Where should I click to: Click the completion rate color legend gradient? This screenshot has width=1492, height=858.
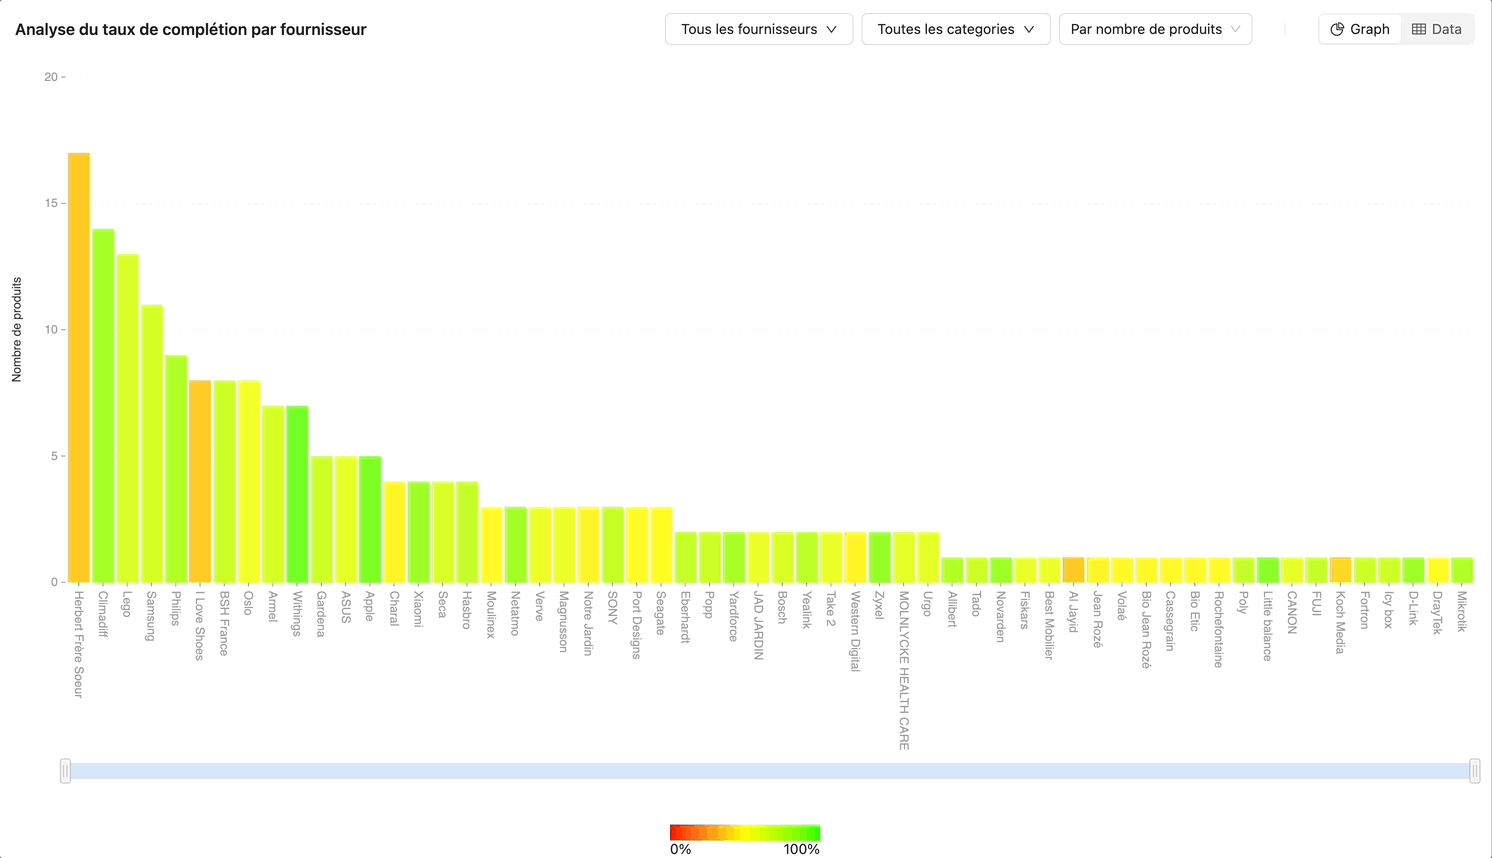coord(745,833)
